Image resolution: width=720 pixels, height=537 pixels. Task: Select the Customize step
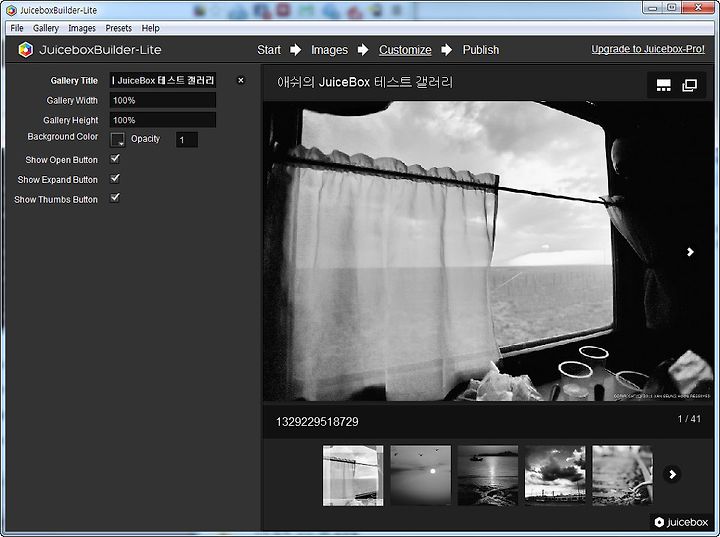[405, 50]
